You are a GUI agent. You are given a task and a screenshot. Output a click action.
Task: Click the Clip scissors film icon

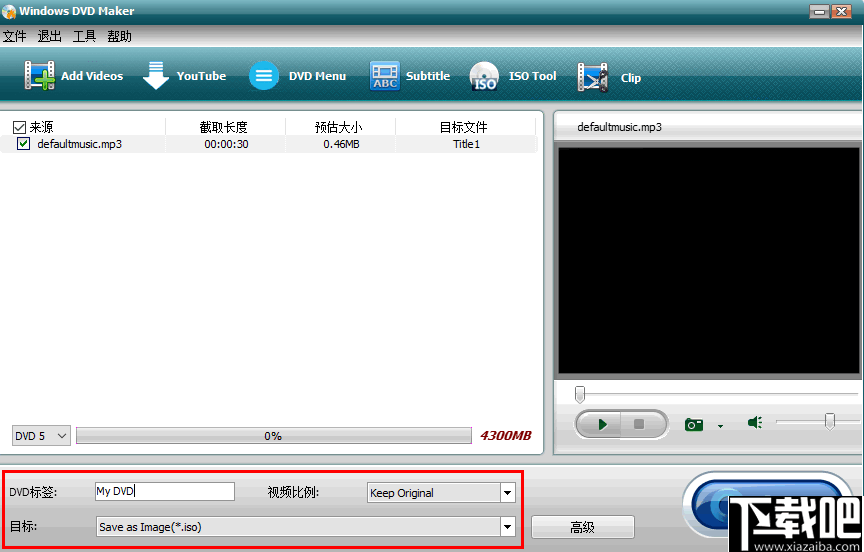point(592,77)
